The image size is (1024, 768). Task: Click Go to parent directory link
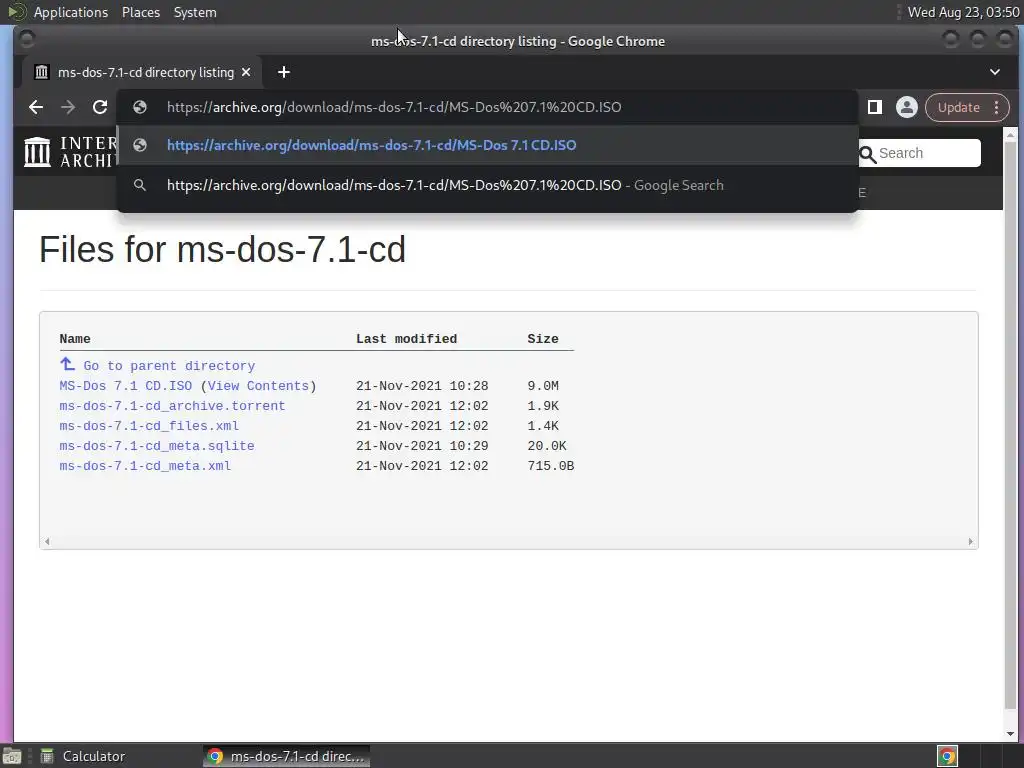169,366
